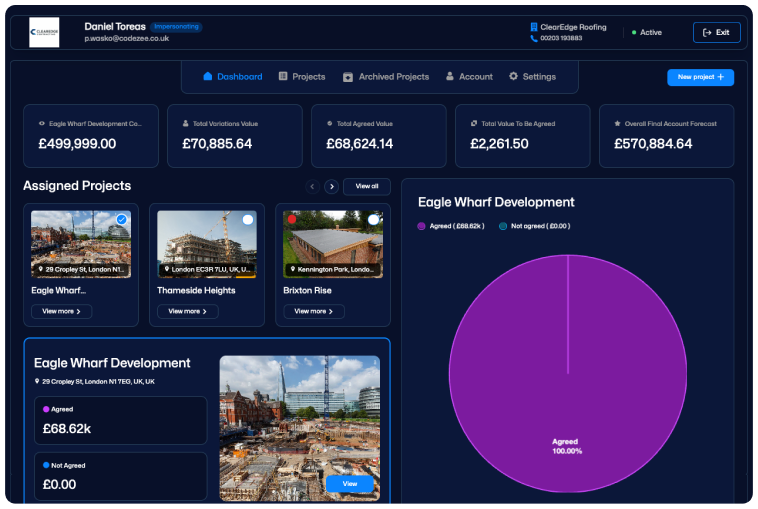Image resolution: width=758 pixels, height=509 pixels.
Task: Click the phone icon beside 00203 193883
Action: click(534, 38)
